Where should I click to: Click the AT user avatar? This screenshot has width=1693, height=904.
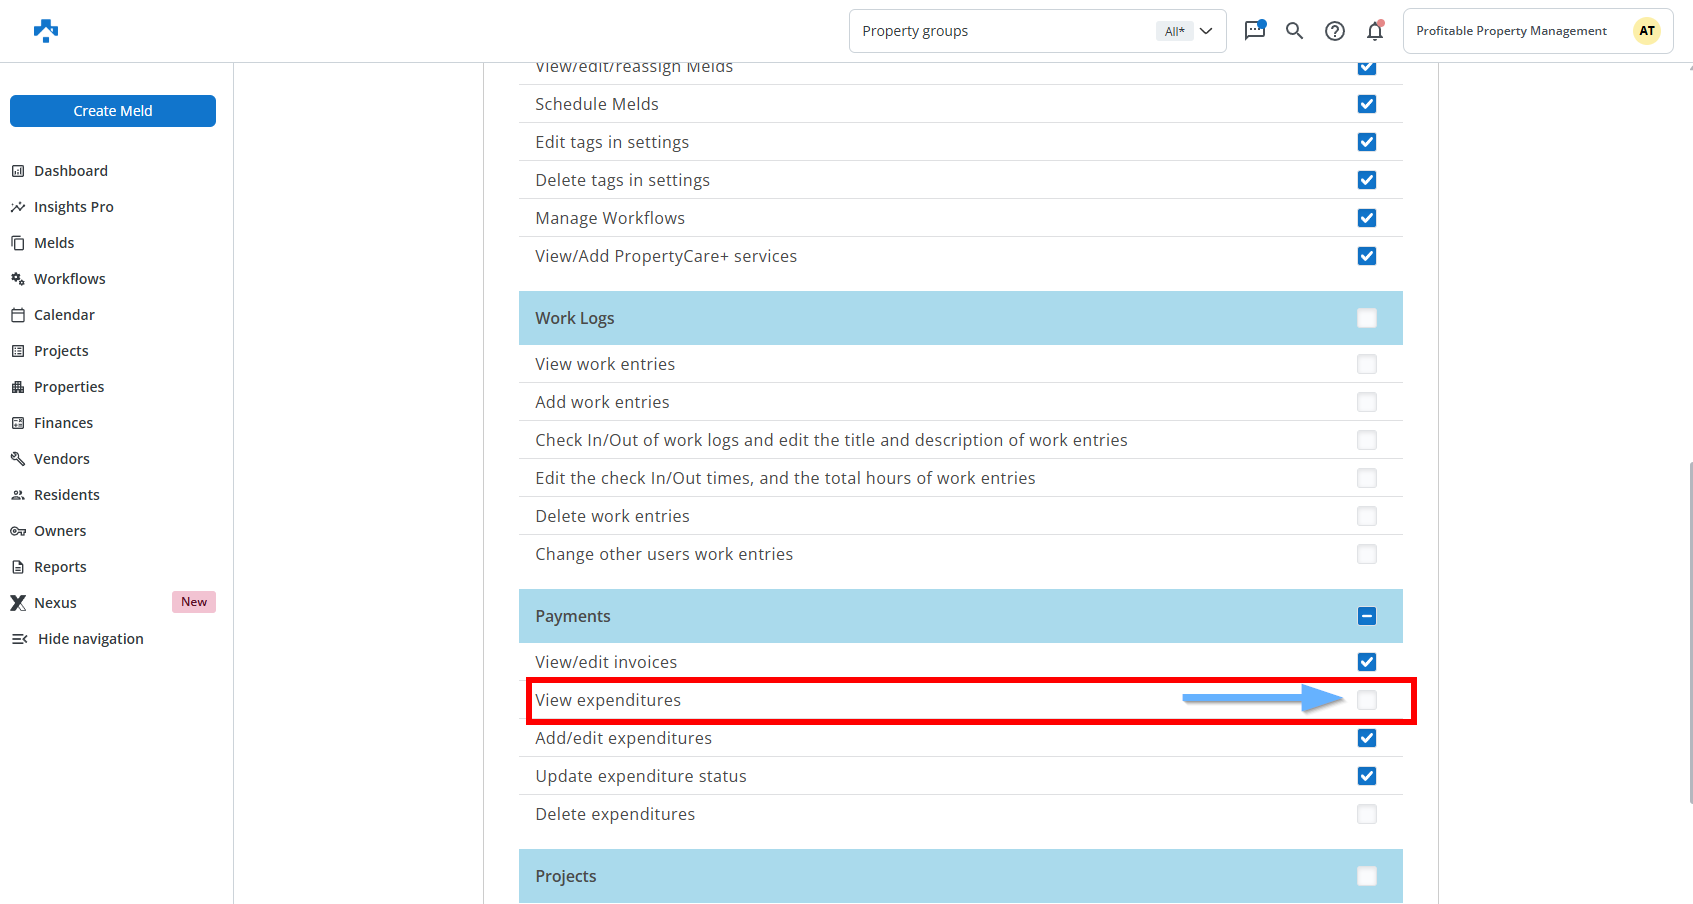pyautogui.click(x=1646, y=31)
